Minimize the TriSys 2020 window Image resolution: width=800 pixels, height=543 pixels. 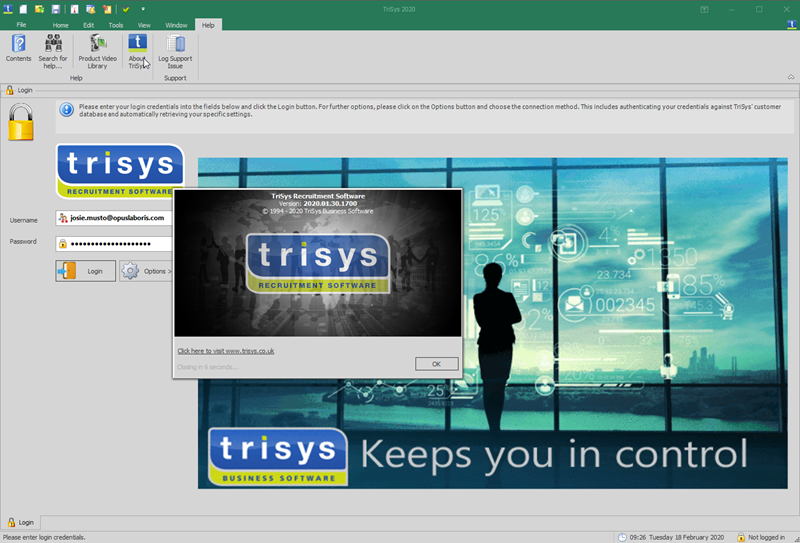tap(731, 9)
